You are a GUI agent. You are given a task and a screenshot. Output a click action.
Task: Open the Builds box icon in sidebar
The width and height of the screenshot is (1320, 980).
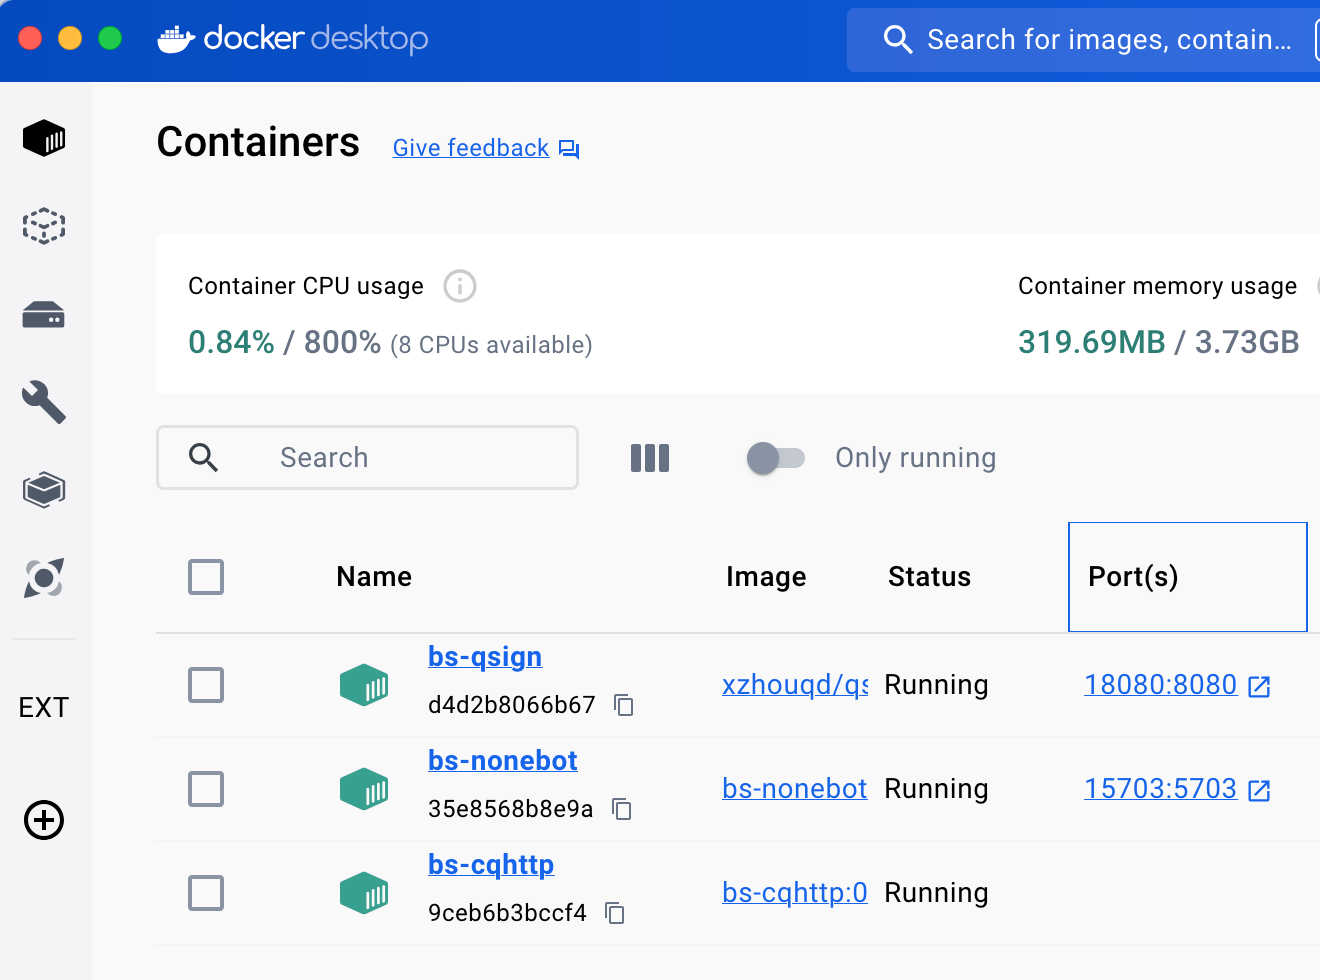click(44, 490)
